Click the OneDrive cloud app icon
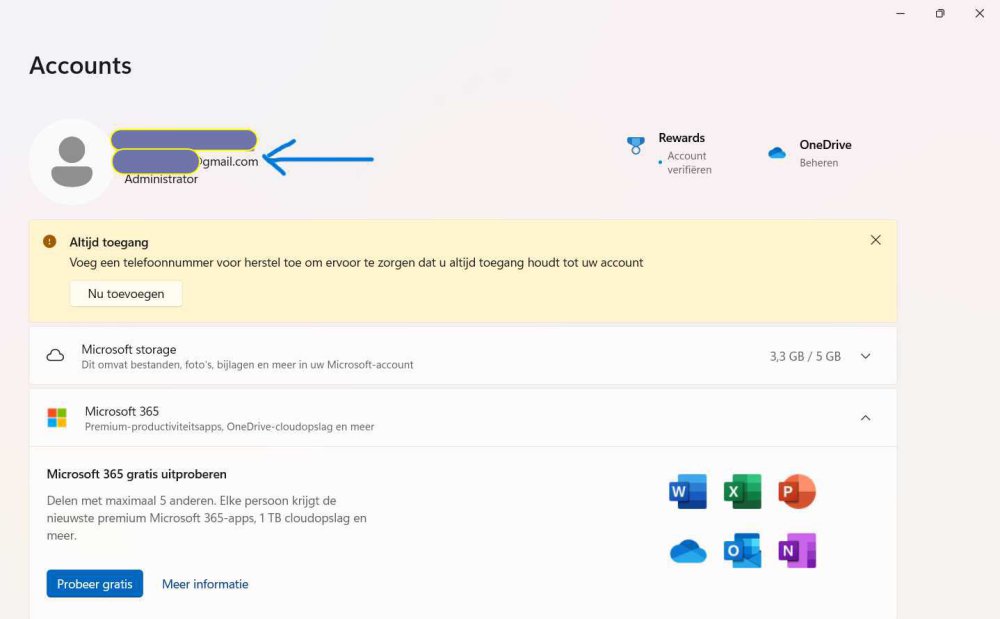This screenshot has height=619, width=1000. (688, 551)
